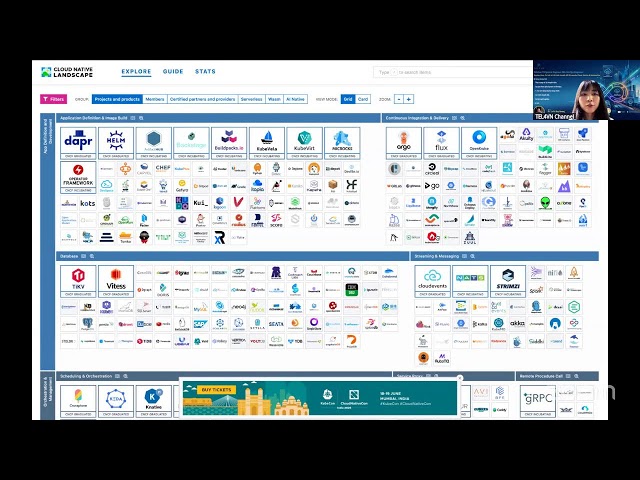
Task: Switch to the GUIDE tab
Action: [x=173, y=71]
